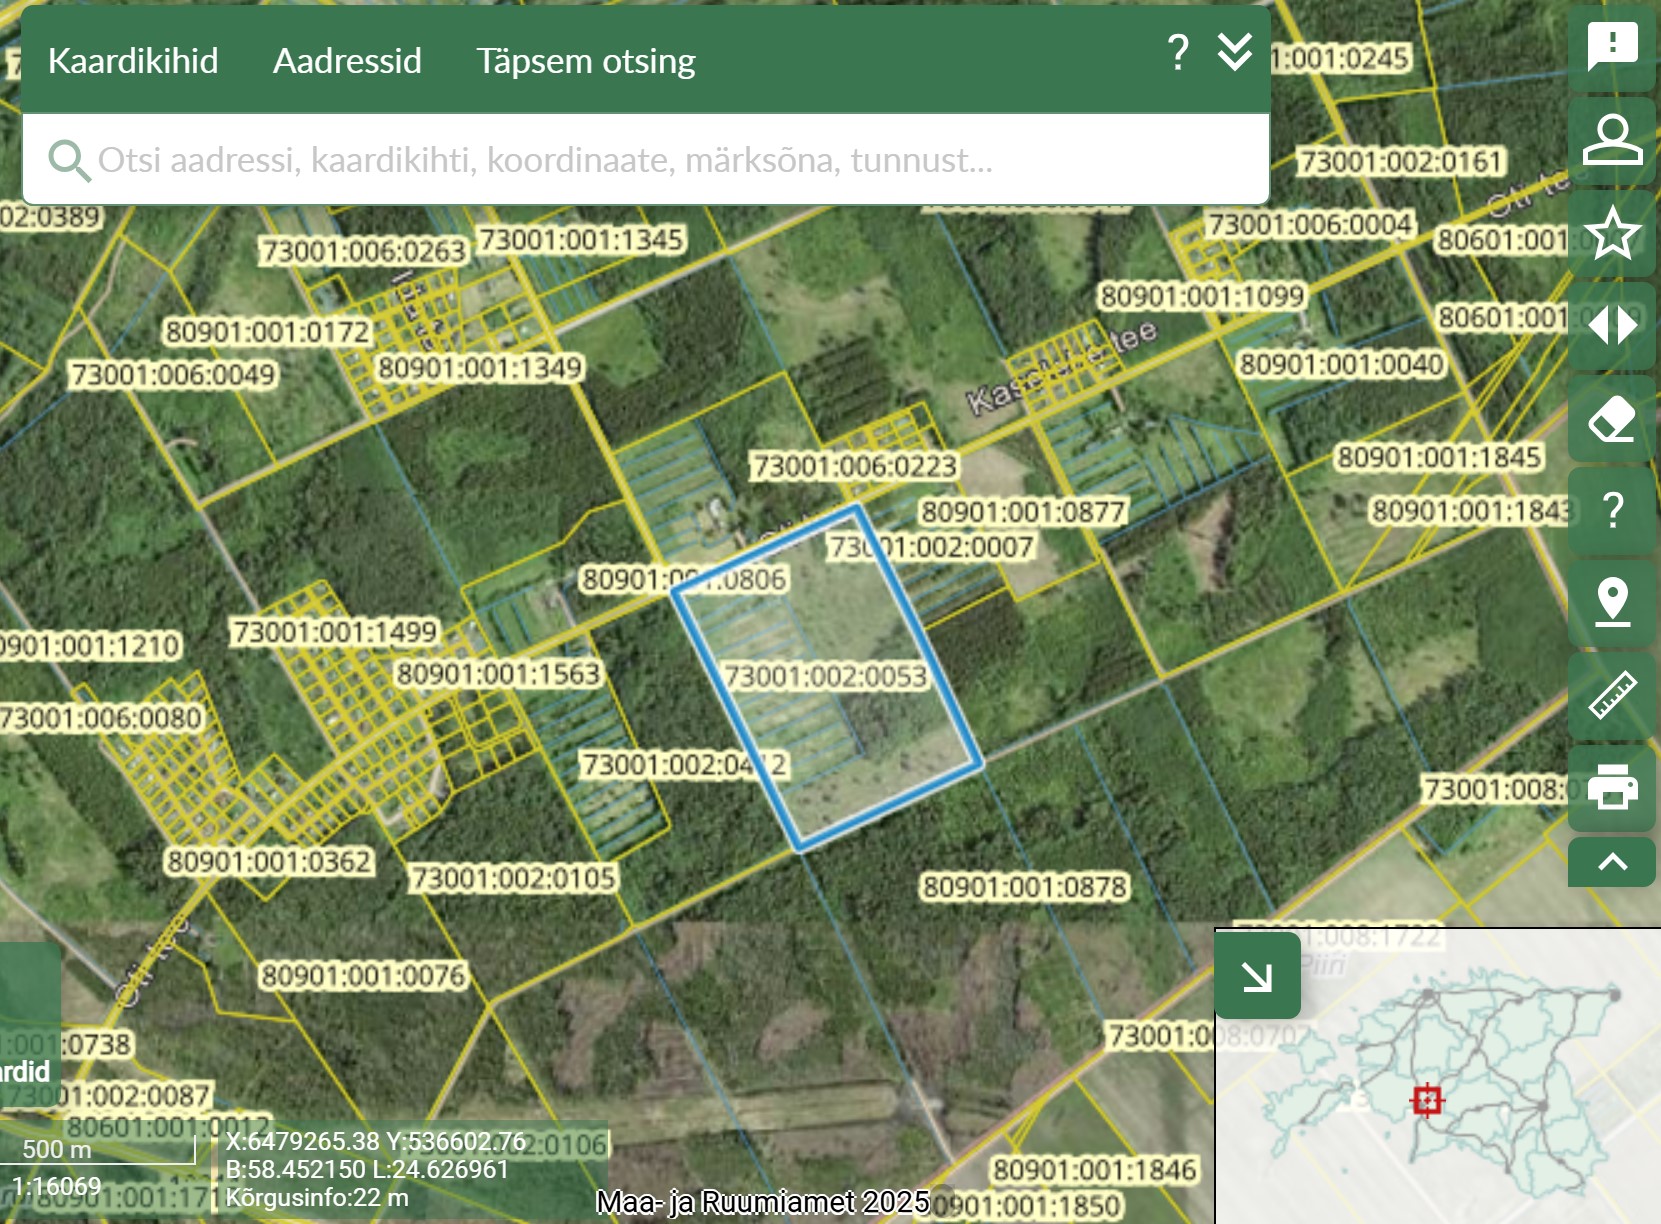Click parcel label 73001:001:1345
This screenshot has height=1224, width=1661.
click(x=581, y=240)
